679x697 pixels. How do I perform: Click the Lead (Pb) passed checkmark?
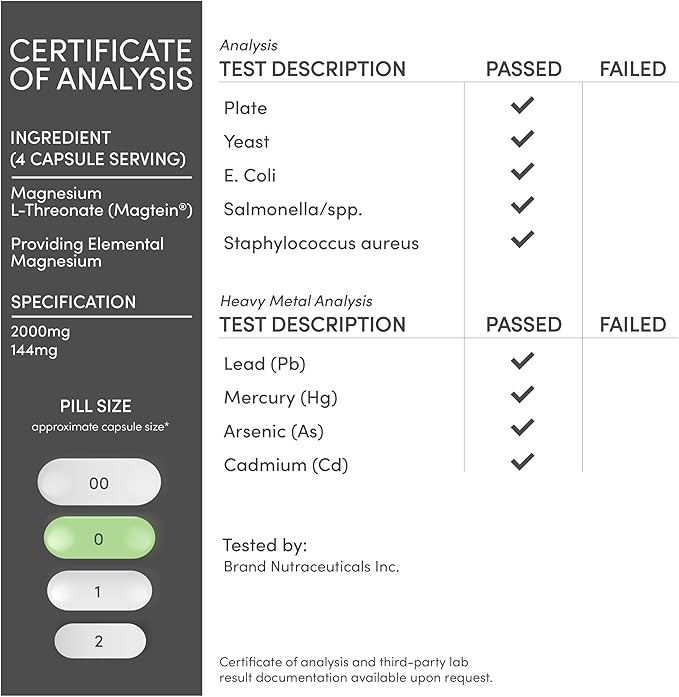(522, 361)
